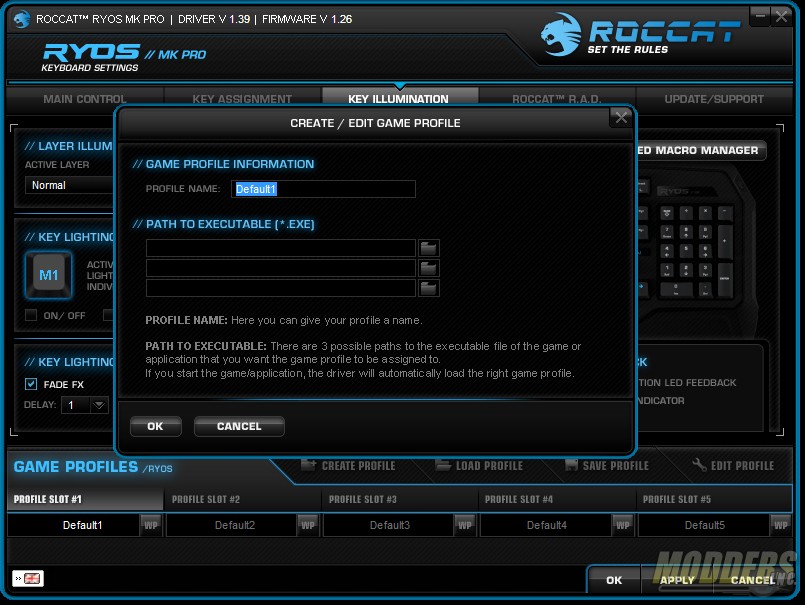Click Edit Profile wrench button

733,465
